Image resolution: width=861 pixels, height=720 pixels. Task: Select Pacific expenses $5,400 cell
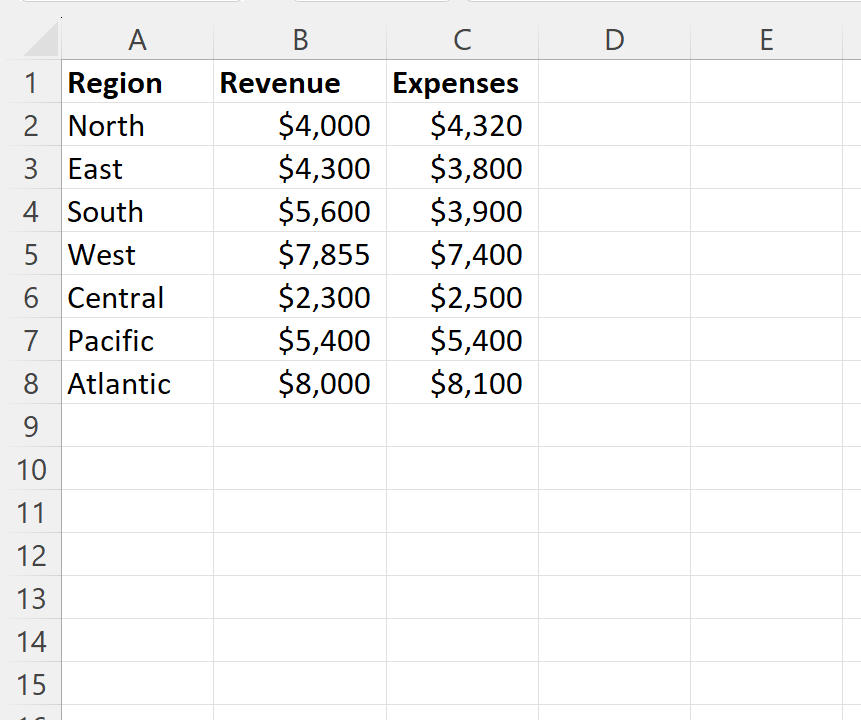(x=462, y=339)
